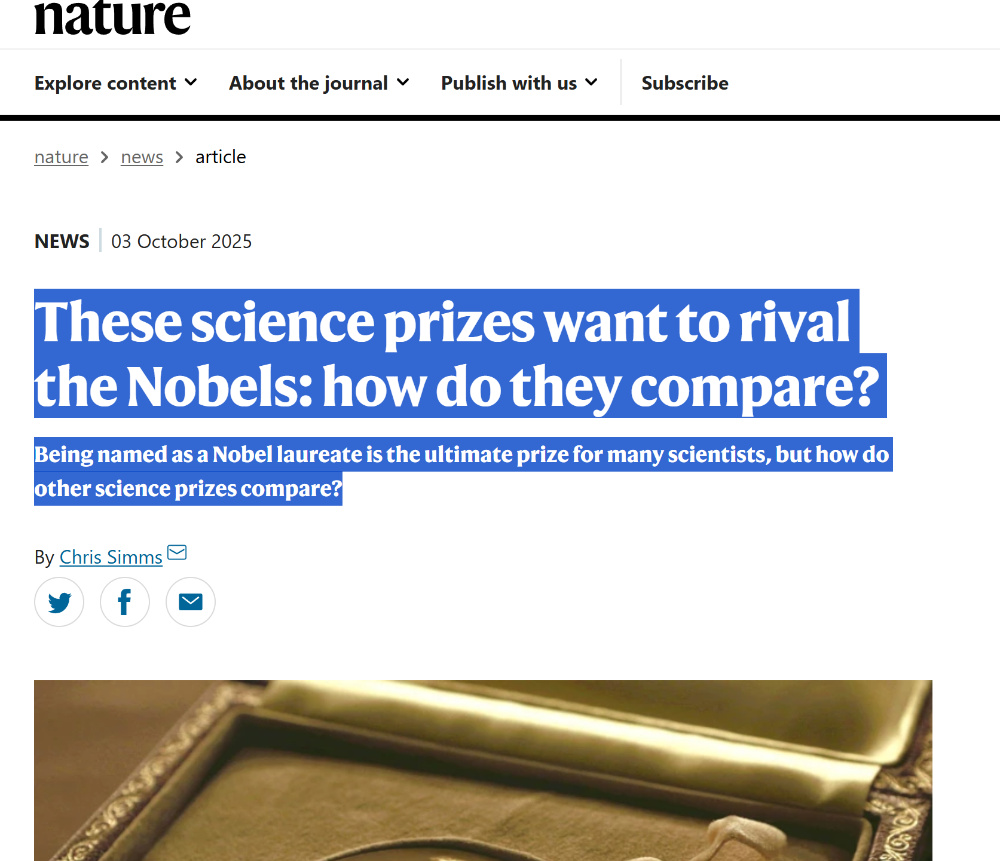
Task: Click the Nobel medal article image
Action: pyautogui.click(x=483, y=770)
